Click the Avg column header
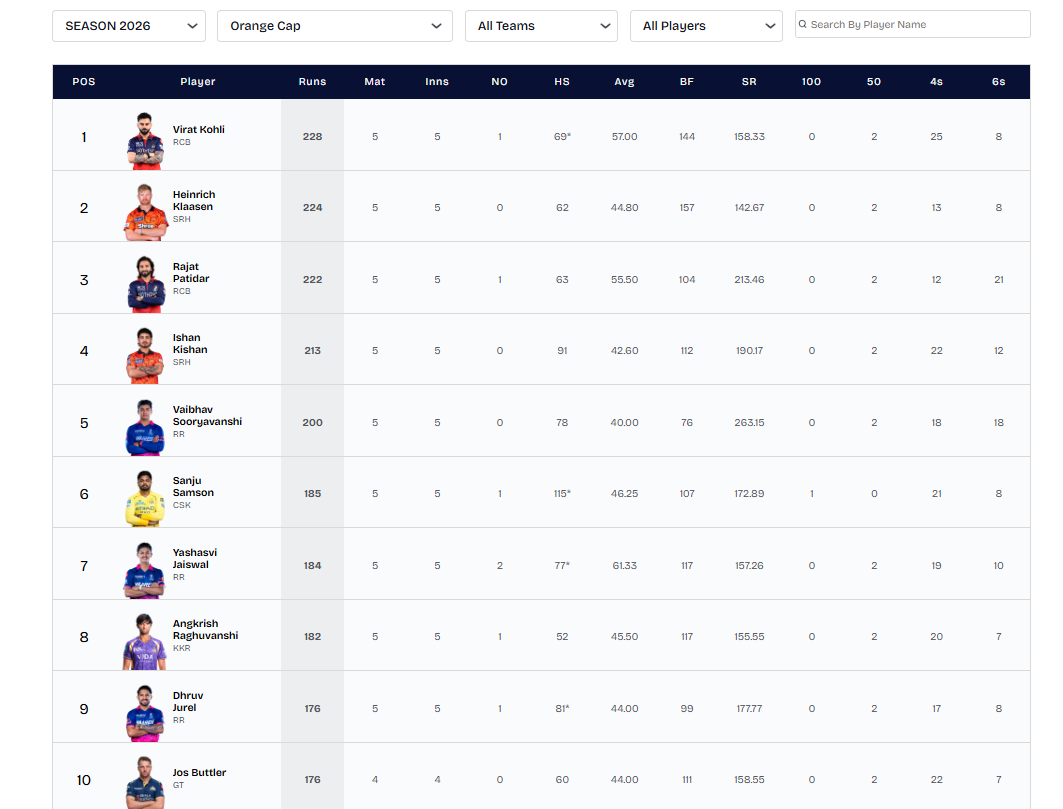 click(x=624, y=82)
